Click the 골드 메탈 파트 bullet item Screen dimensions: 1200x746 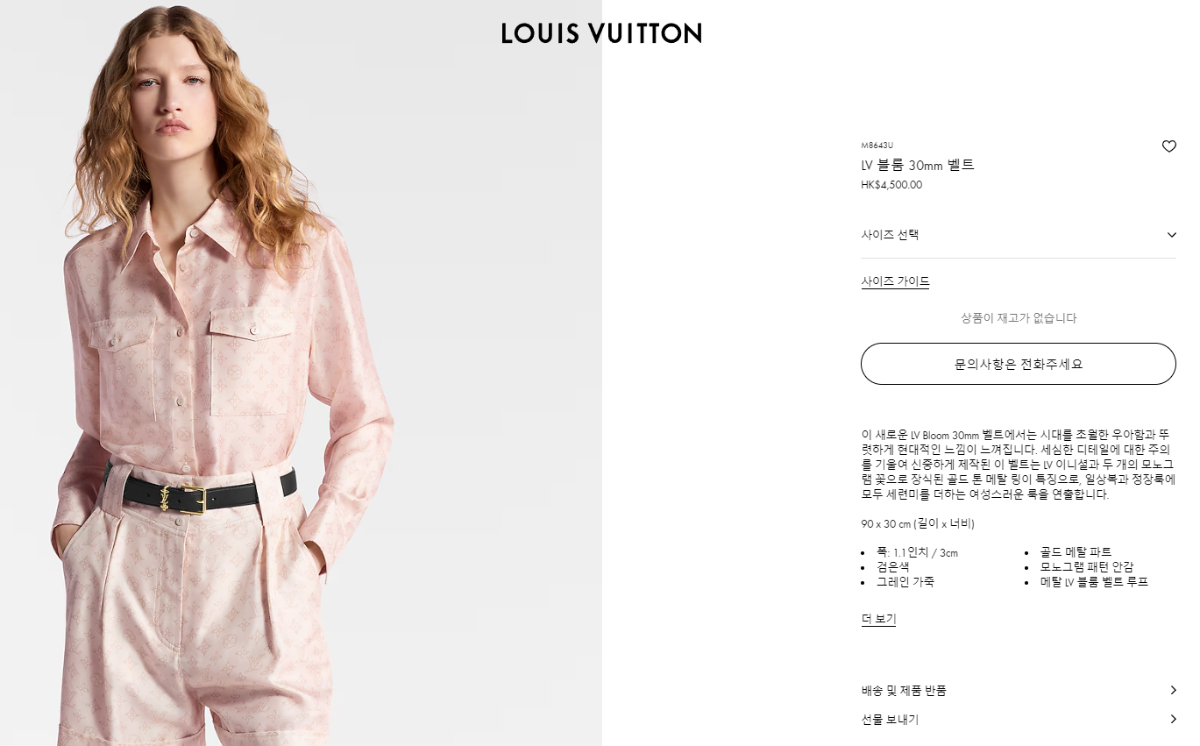coord(1075,552)
